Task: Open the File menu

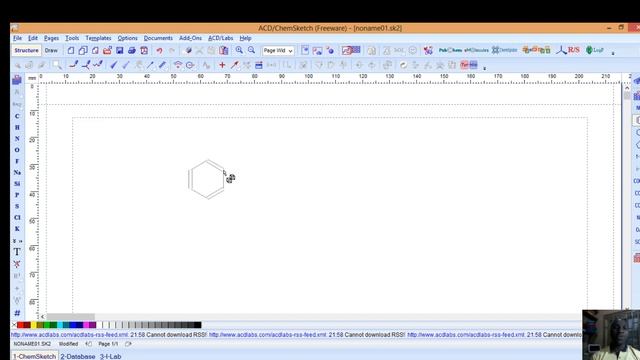Action: 18,38
